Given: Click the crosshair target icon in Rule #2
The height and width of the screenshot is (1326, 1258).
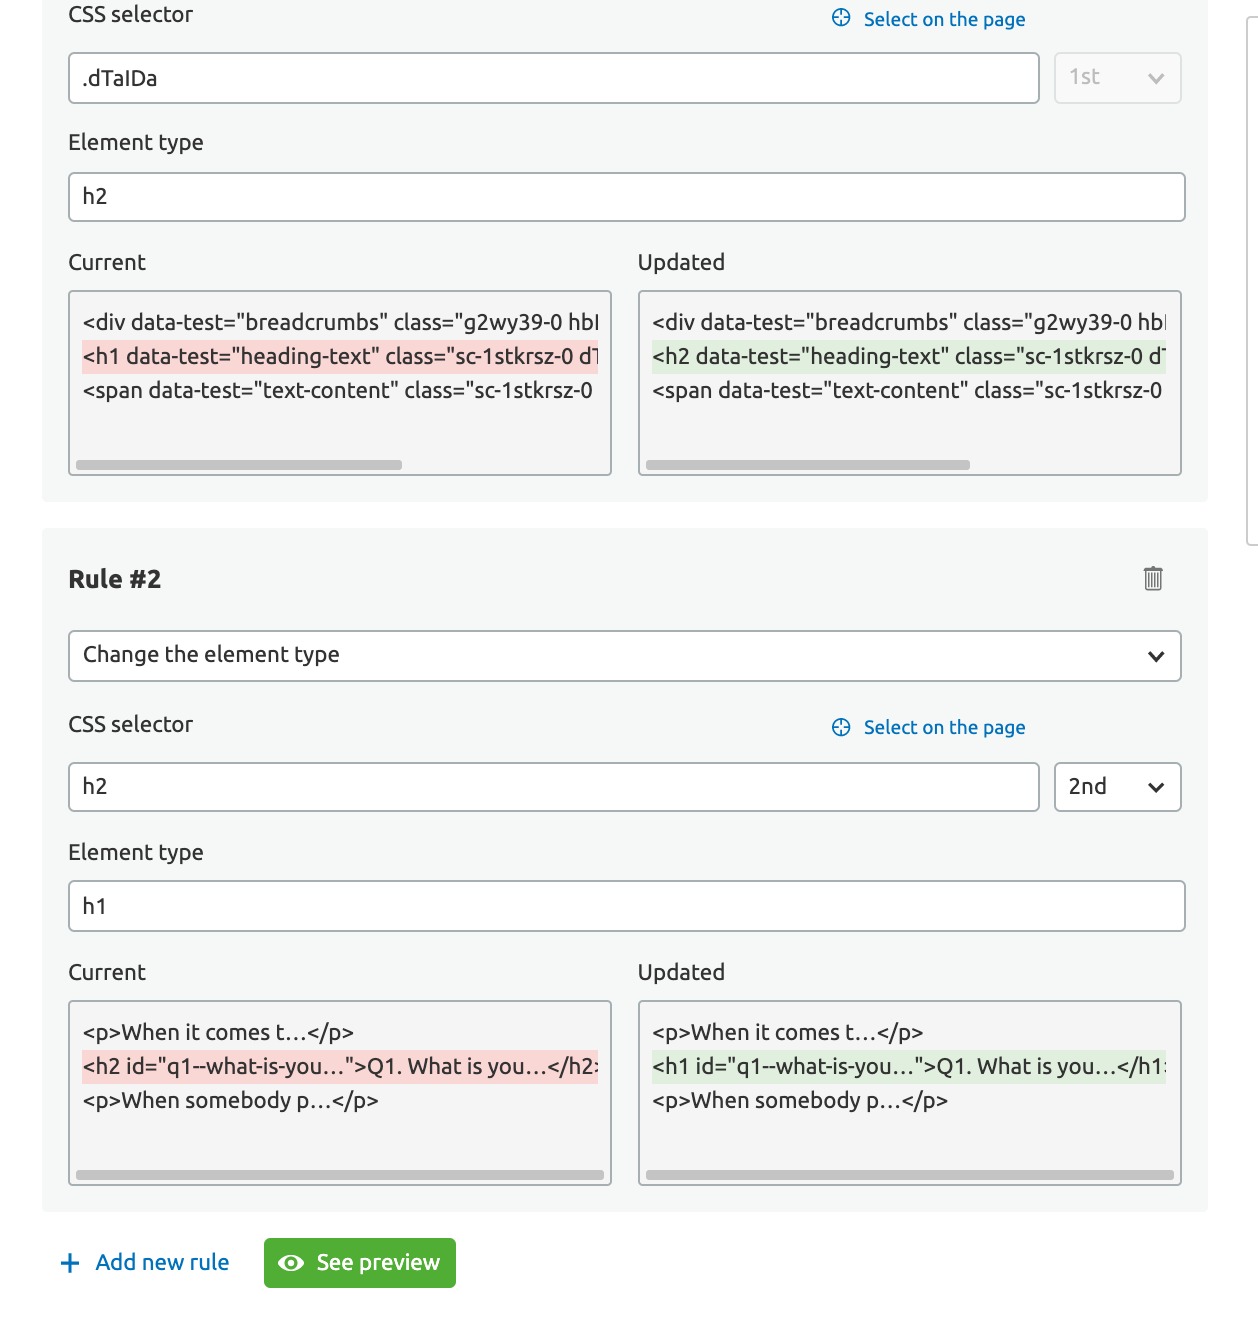Looking at the screenshot, I should click(841, 727).
